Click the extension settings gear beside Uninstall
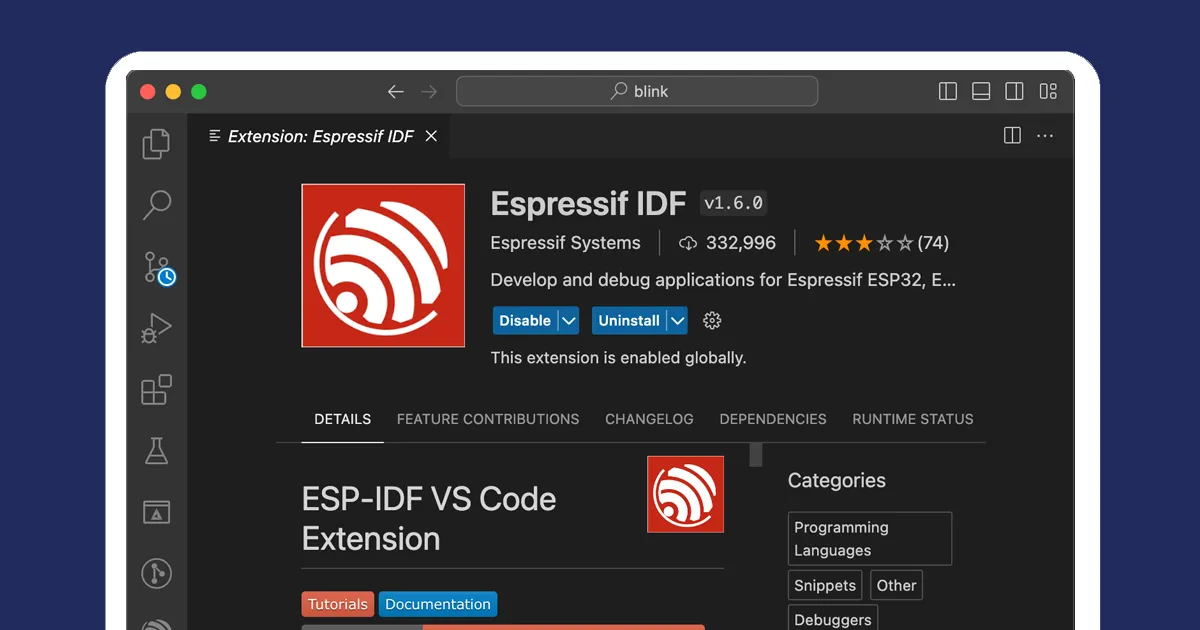This screenshot has width=1200, height=630. tap(711, 320)
